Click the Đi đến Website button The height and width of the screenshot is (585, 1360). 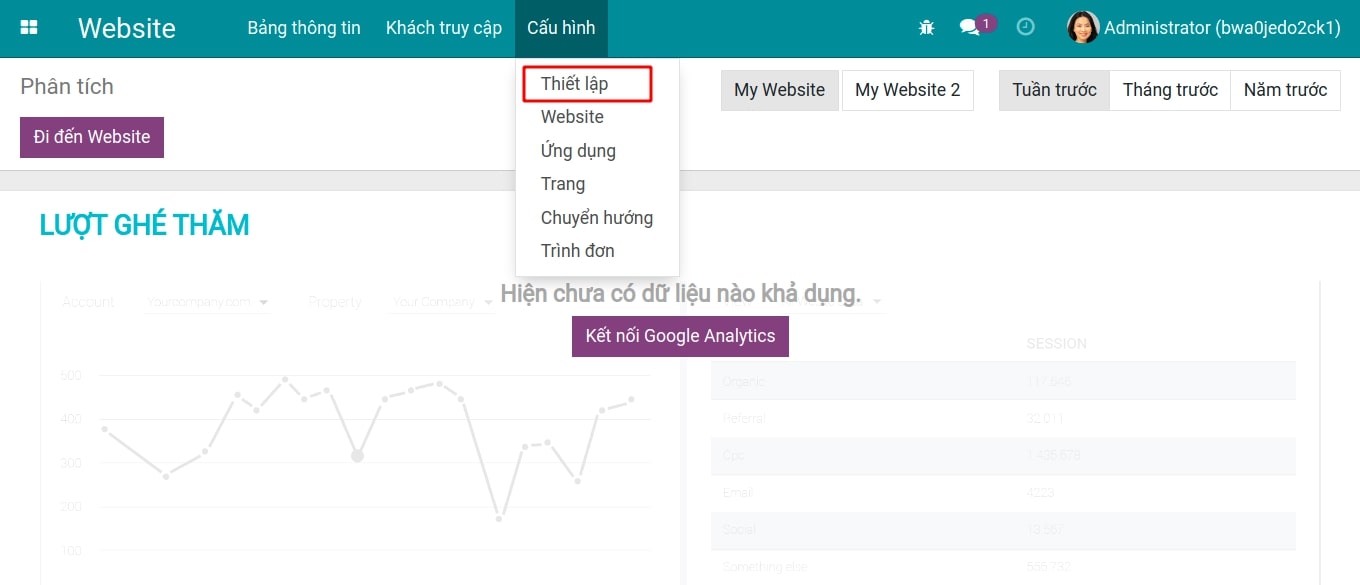point(91,137)
